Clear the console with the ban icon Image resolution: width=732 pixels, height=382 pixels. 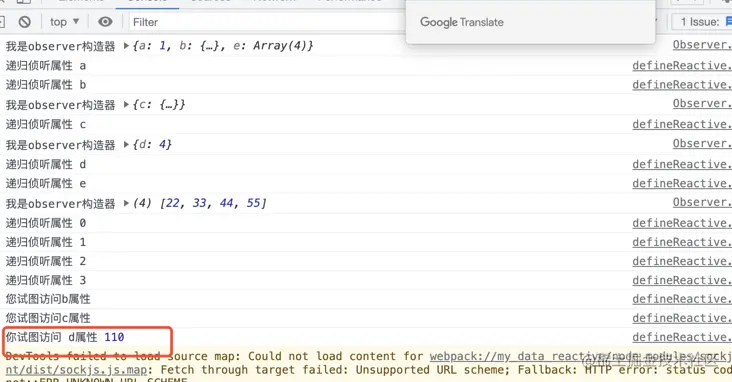tap(24, 21)
